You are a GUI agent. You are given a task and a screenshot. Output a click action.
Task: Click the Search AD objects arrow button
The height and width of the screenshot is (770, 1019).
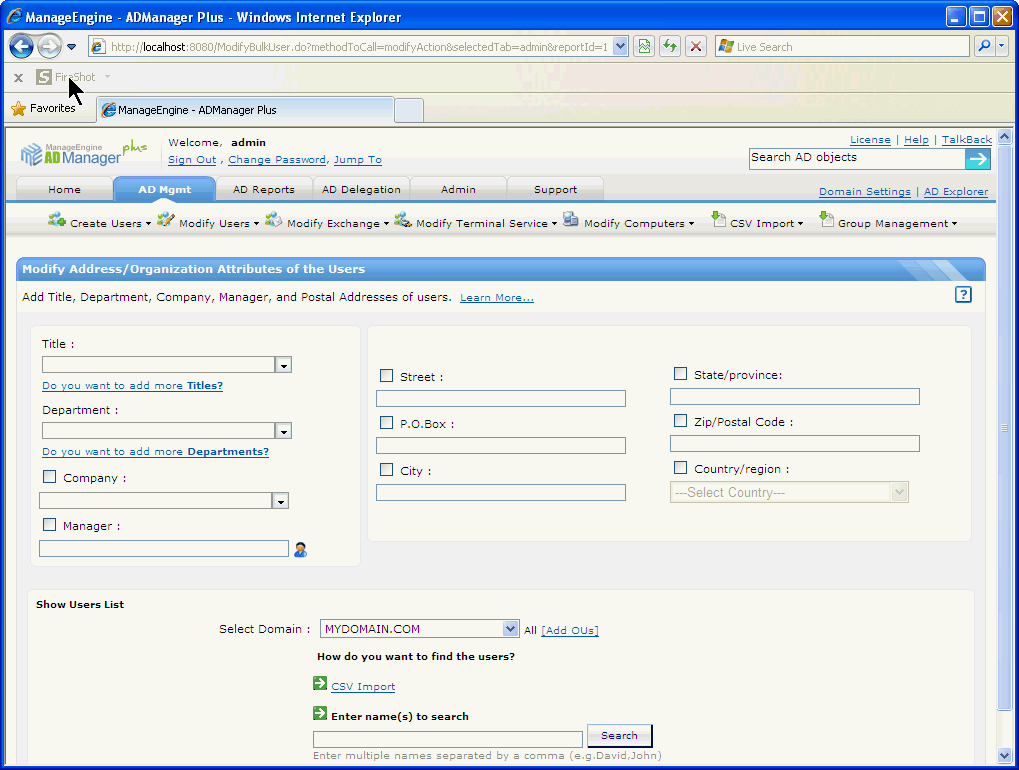(977, 159)
